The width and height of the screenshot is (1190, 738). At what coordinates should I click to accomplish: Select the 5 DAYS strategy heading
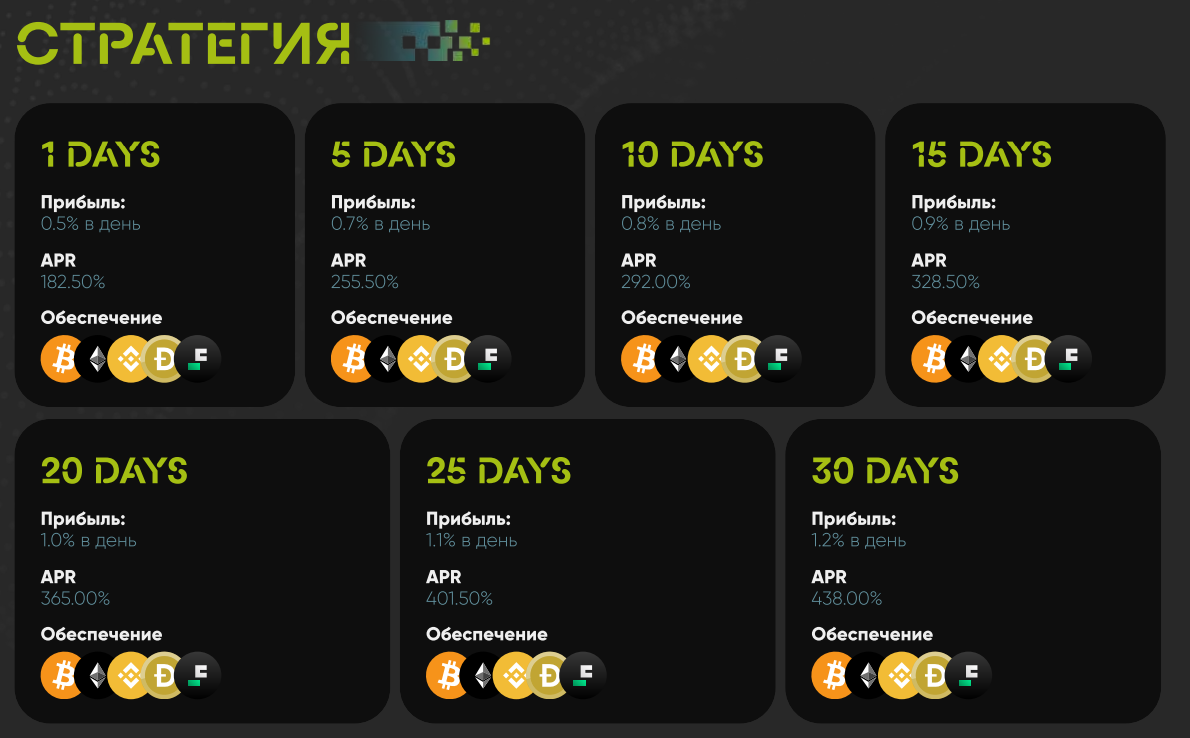393,155
